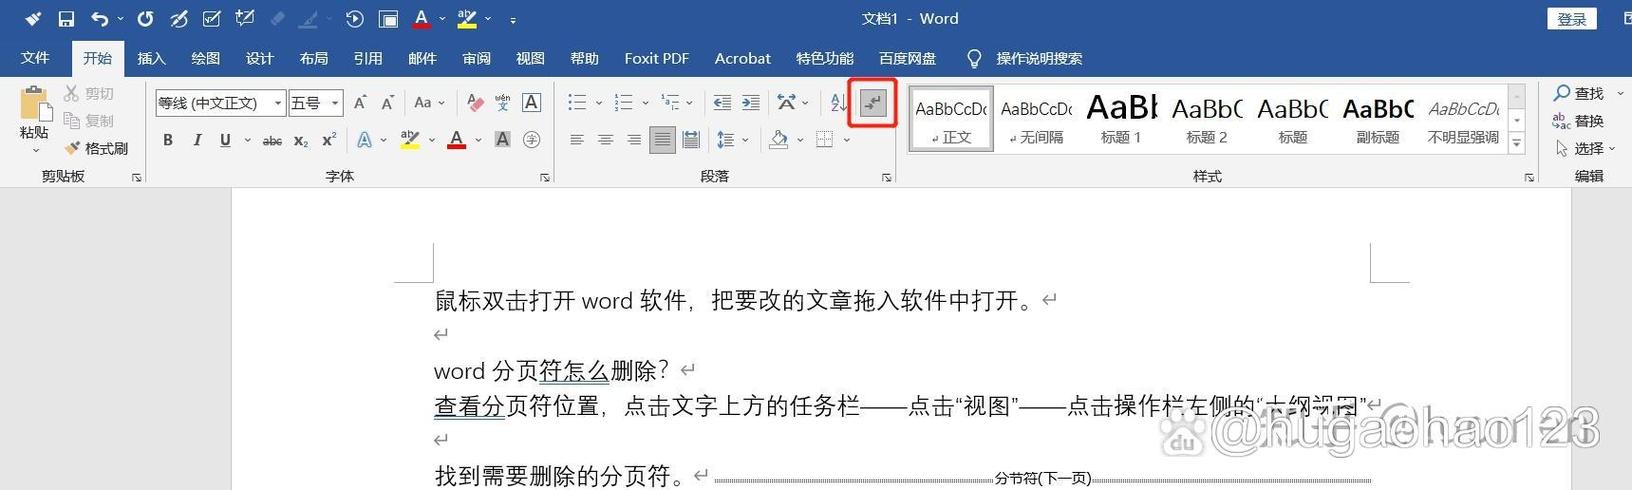Save the document from quick access toolbar
Image resolution: width=1632 pixels, height=490 pixels.
click(66, 19)
